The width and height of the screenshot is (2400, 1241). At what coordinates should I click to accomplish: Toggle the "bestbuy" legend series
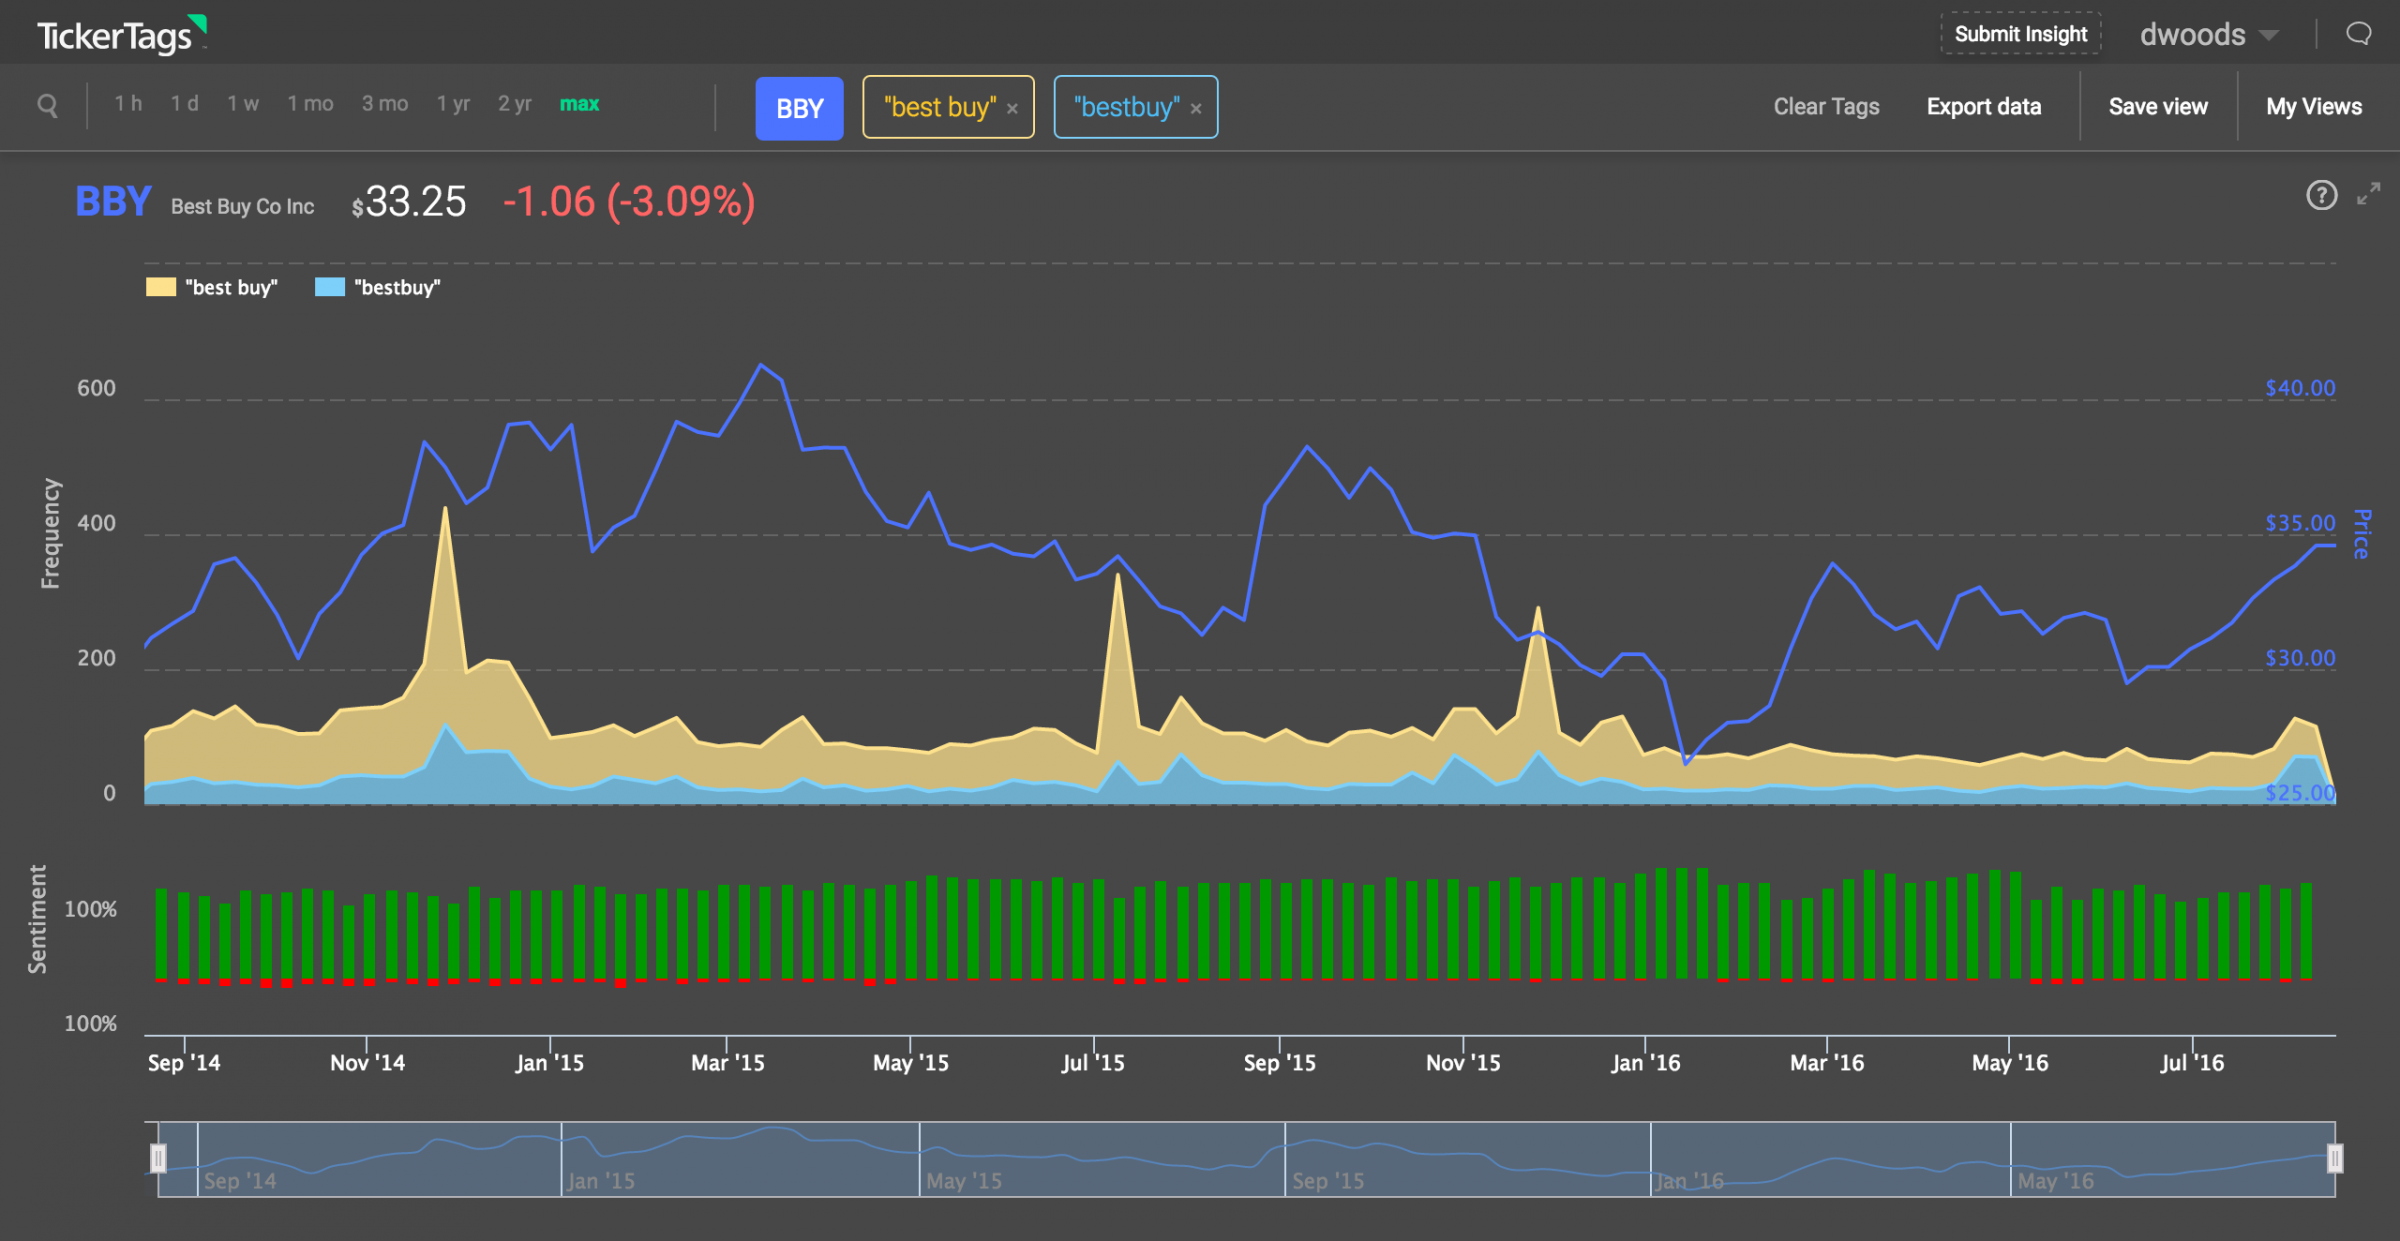tap(378, 287)
